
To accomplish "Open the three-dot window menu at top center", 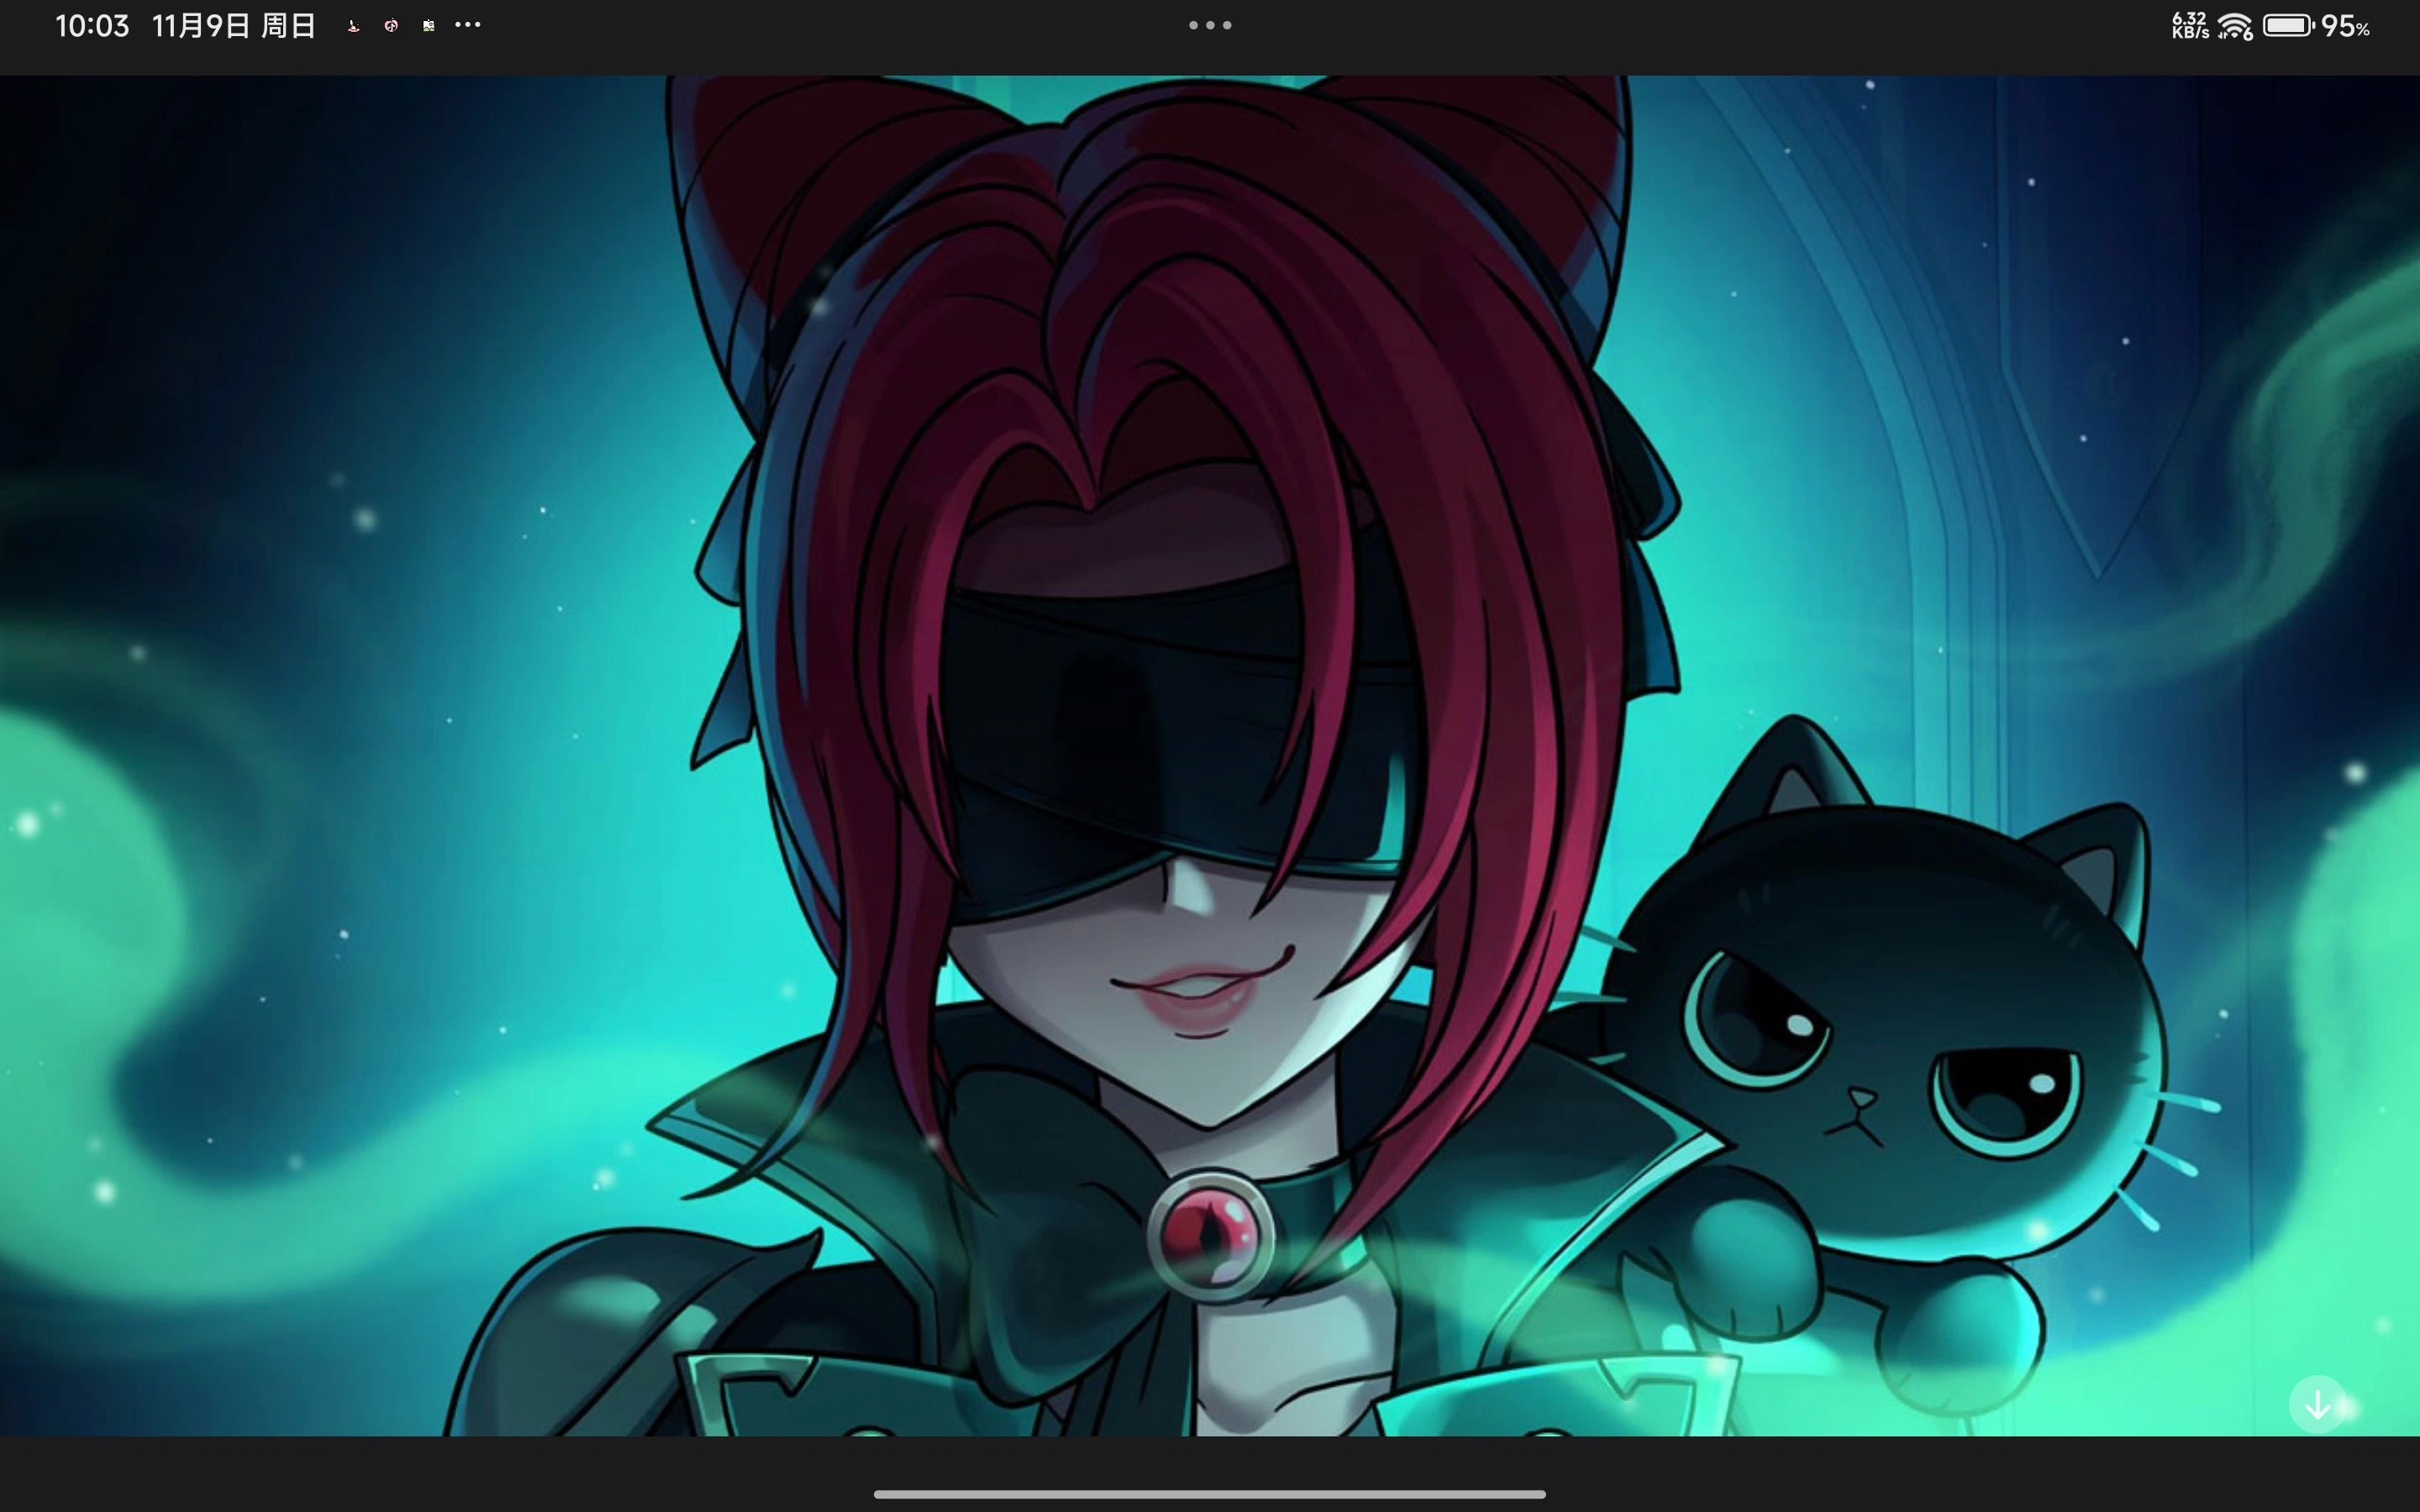I will point(1210,26).
